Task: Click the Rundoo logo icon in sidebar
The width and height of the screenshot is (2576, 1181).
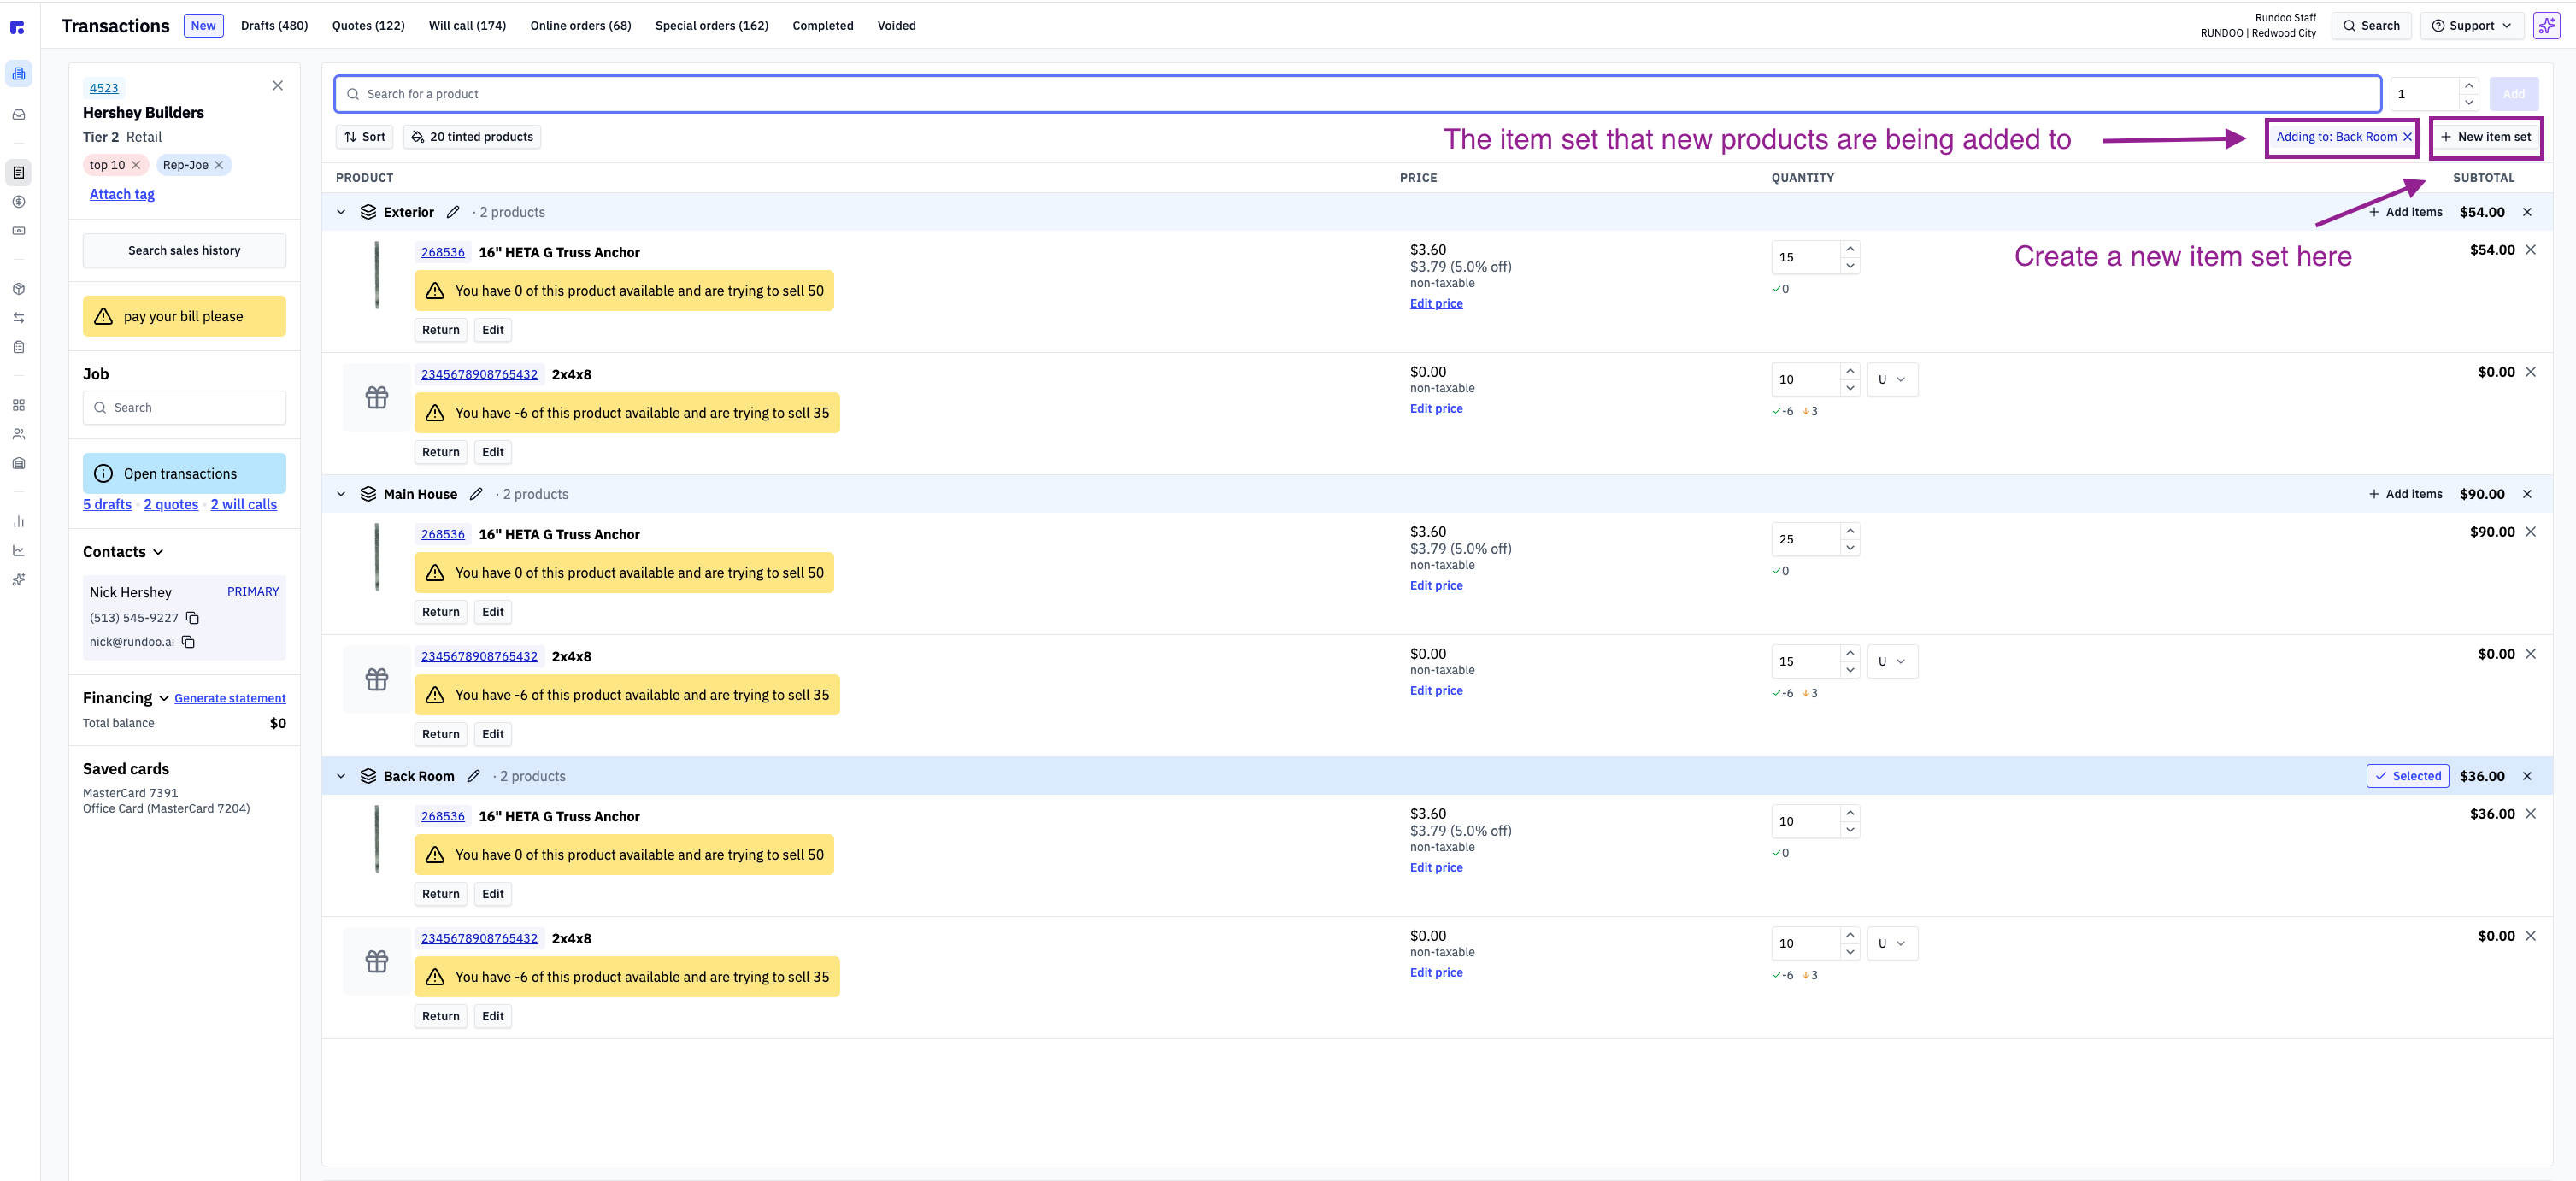Action: (x=17, y=27)
